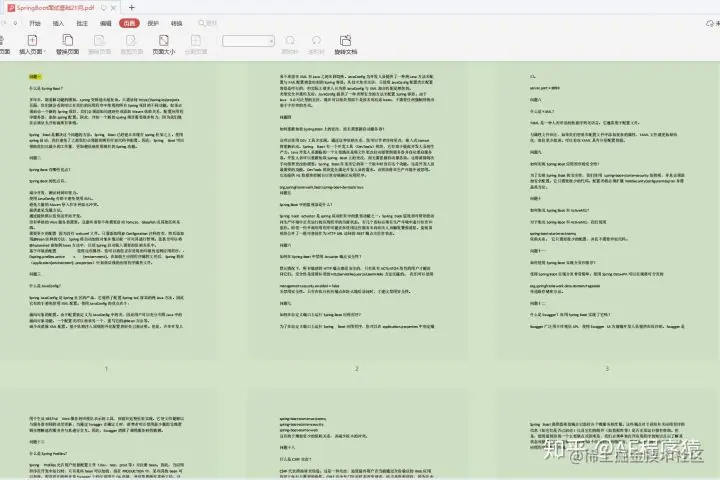The height and width of the screenshot is (480, 720).
Task: Click the yellow highlighted heading on page 1
Action: click(35, 77)
